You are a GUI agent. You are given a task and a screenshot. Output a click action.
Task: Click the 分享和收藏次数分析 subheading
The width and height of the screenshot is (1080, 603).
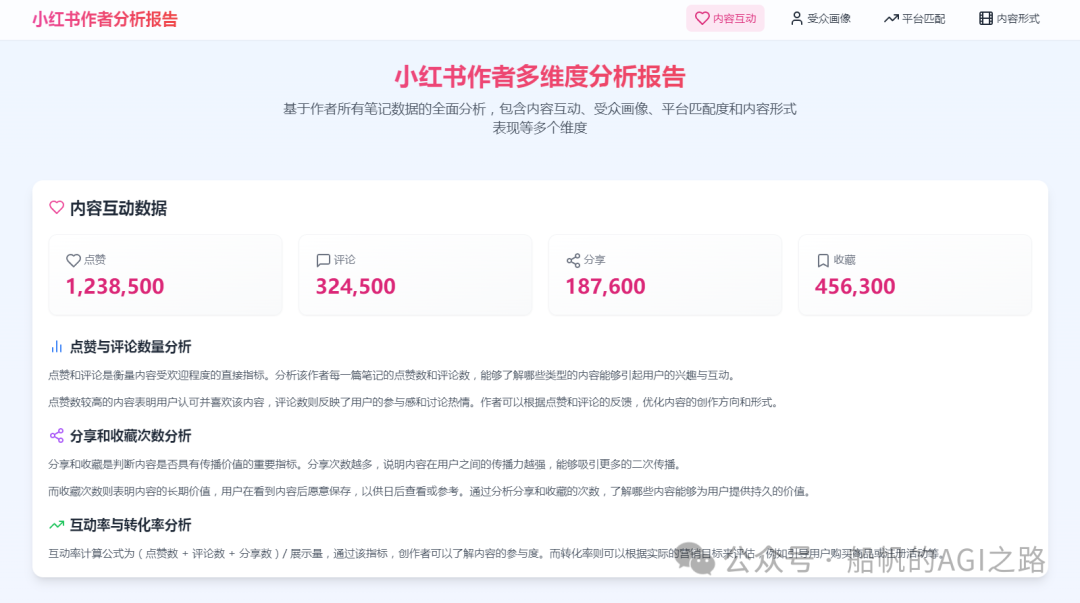tap(131, 436)
